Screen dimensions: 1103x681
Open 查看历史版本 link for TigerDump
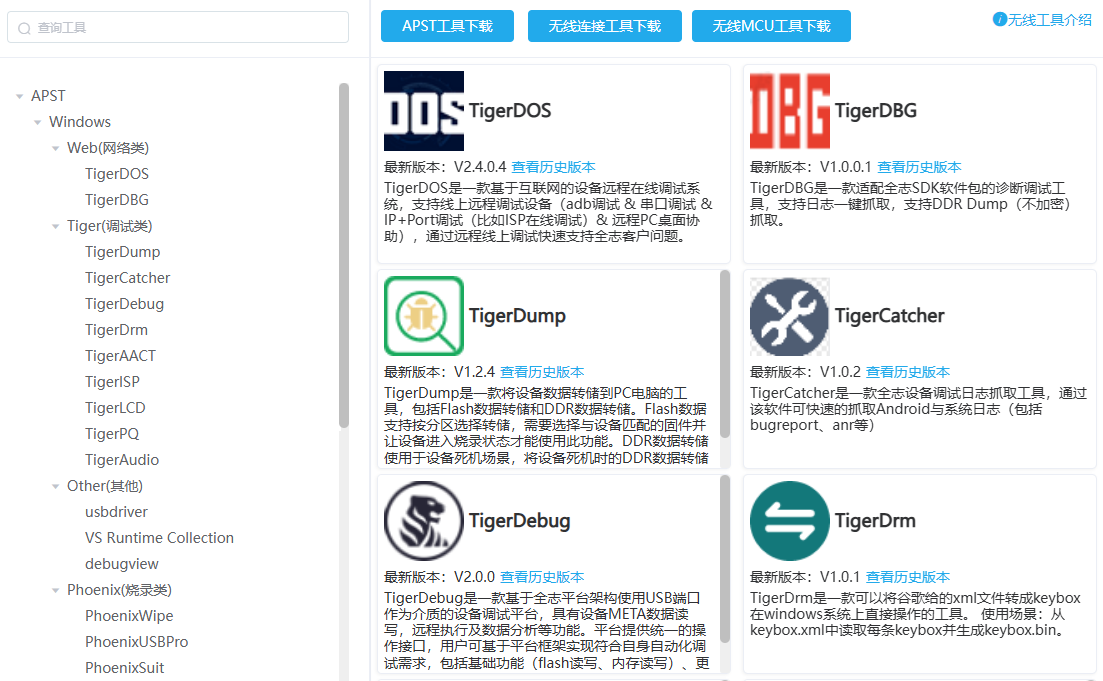(x=542, y=372)
